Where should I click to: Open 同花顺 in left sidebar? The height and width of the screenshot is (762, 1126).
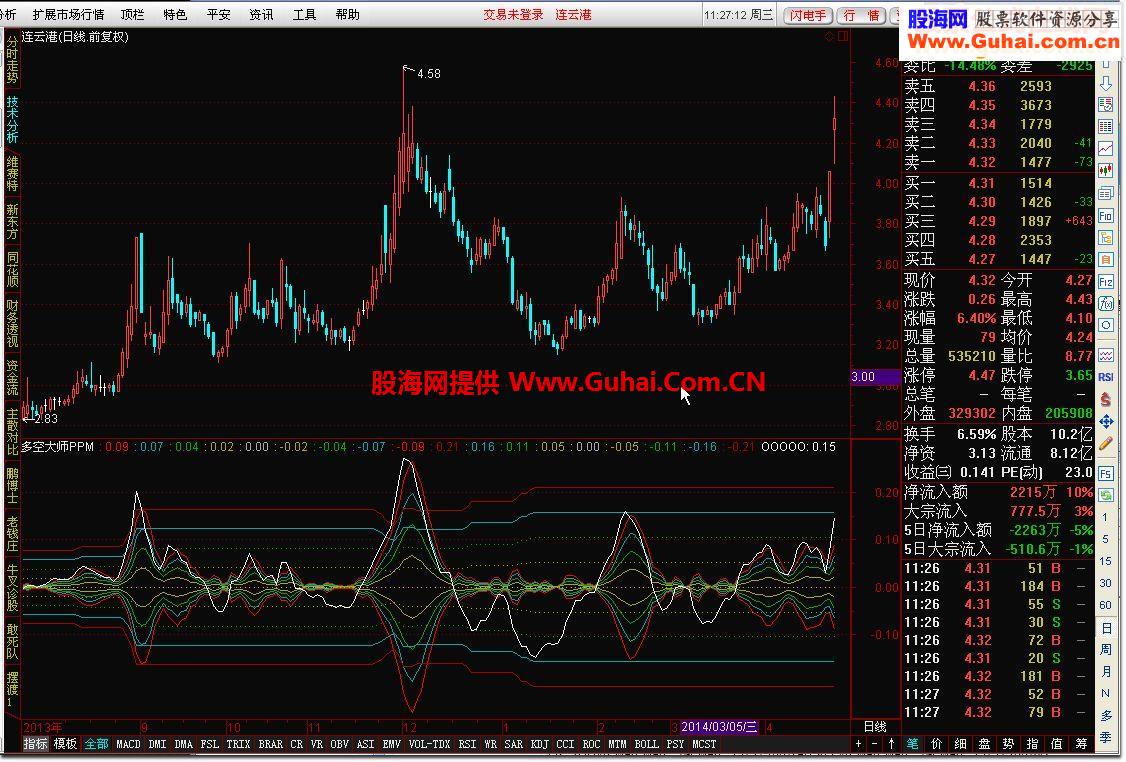tap(12, 270)
